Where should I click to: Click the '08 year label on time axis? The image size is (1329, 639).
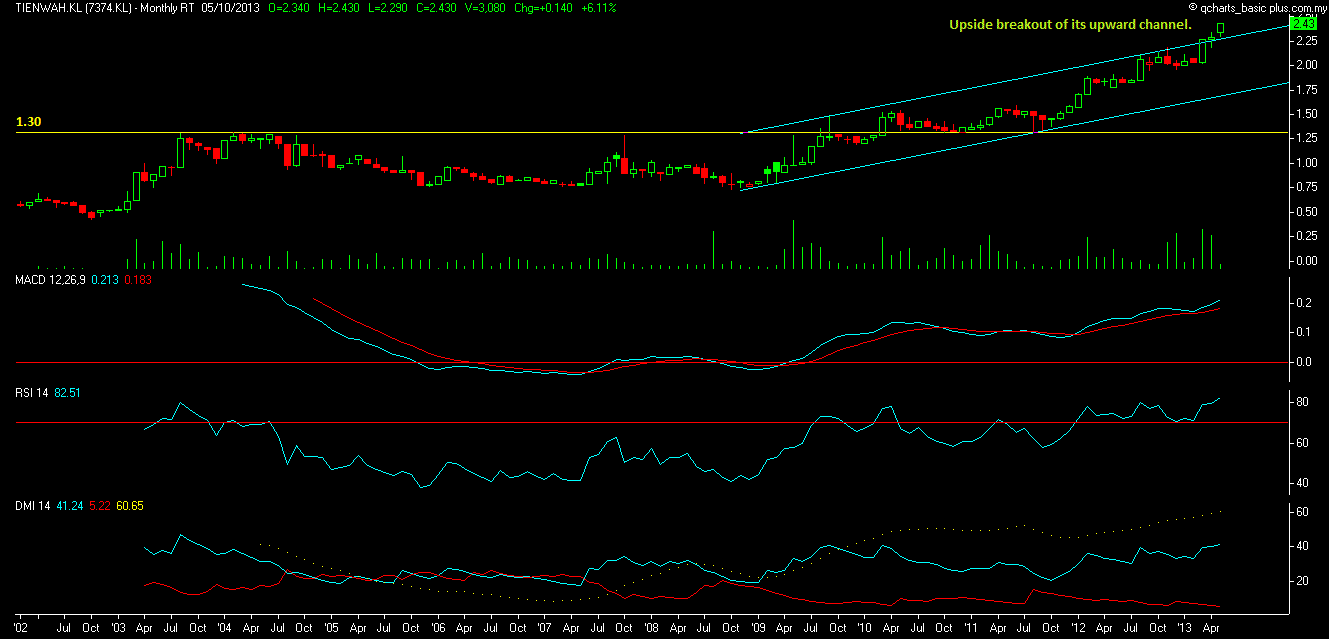pos(651,629)
